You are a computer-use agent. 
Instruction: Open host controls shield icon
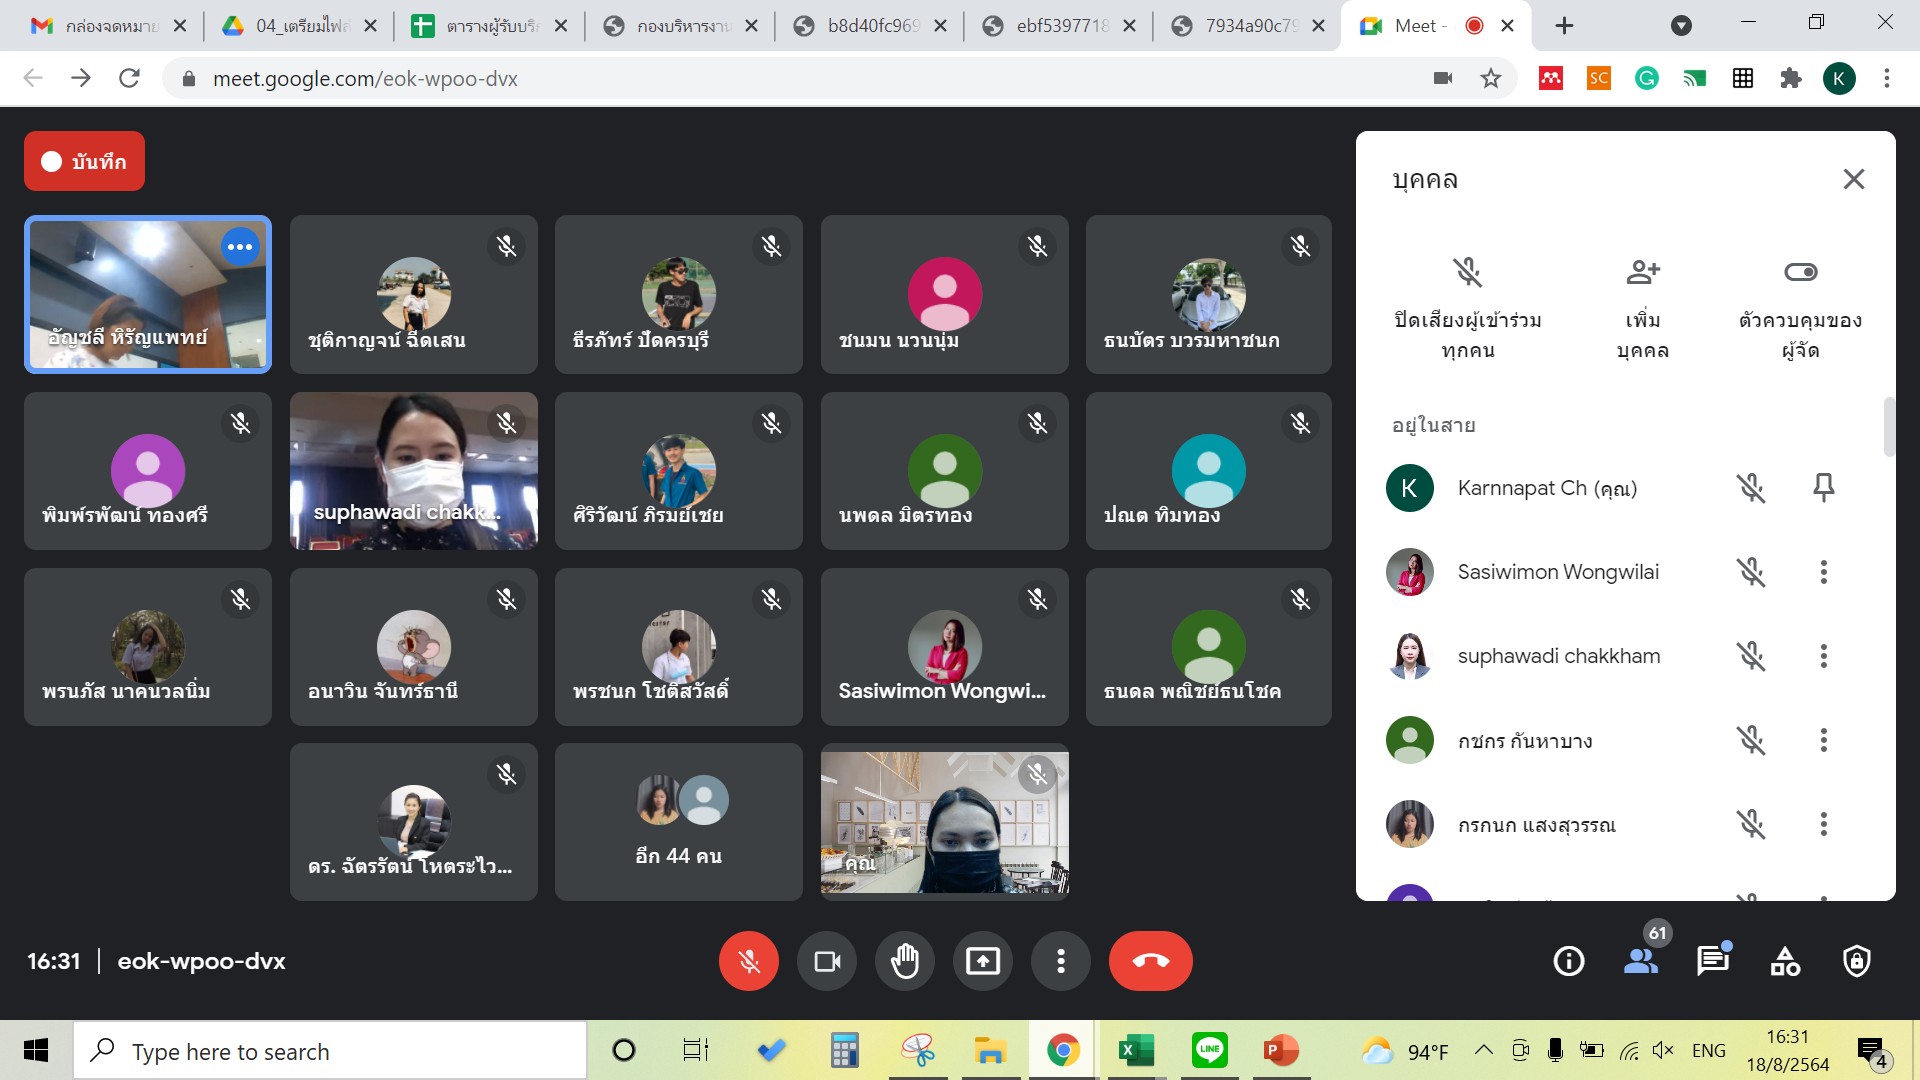point(1857,961)
